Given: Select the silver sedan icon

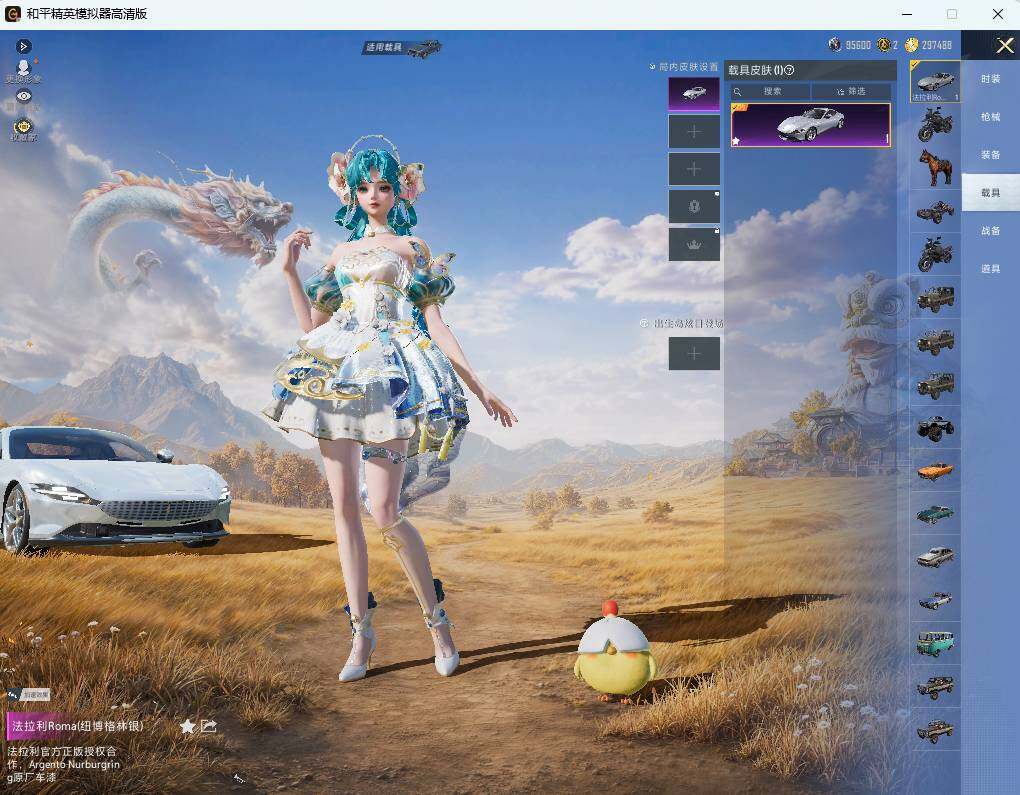Looking at the screenshot, I should click(935, 557).
